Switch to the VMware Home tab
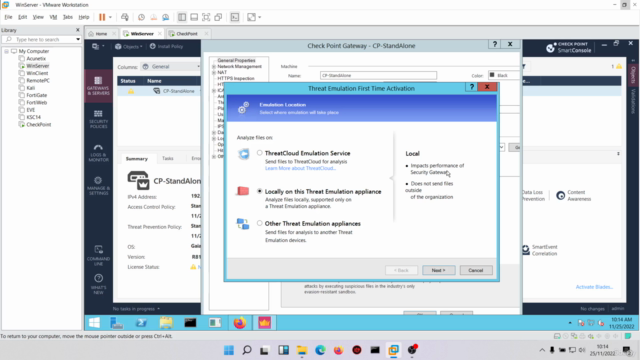640x360 pixels. [101, 34]
